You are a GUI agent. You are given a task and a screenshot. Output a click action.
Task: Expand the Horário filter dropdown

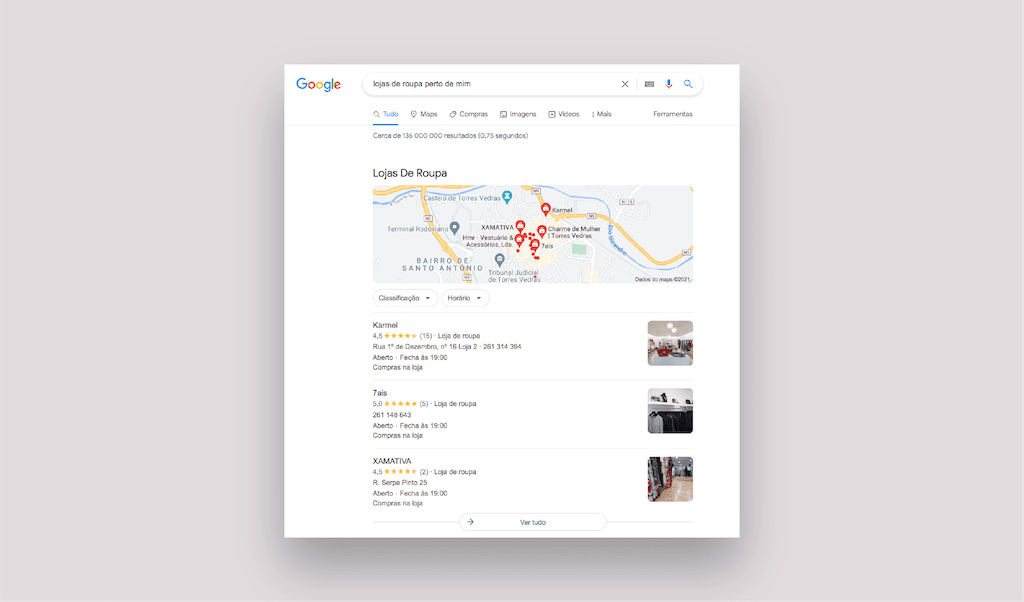coord(466,298)
